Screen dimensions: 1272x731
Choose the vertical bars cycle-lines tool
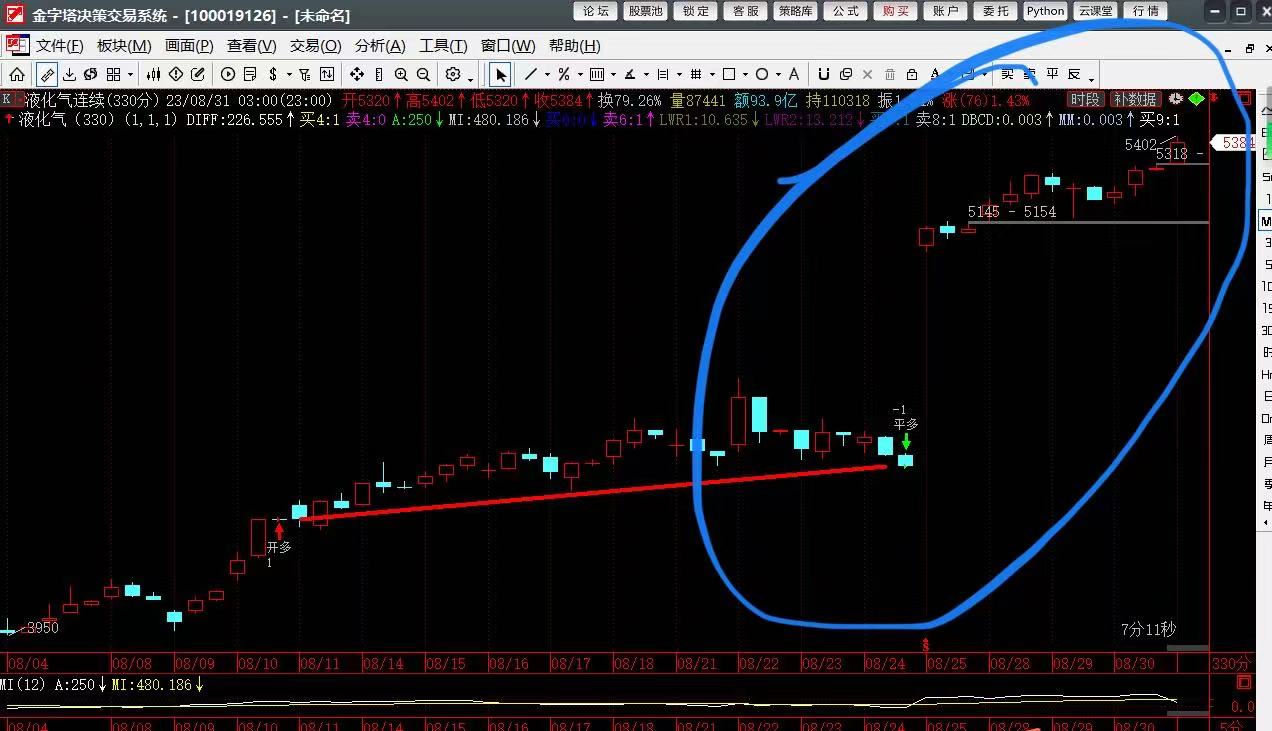(x=597, y=74)
